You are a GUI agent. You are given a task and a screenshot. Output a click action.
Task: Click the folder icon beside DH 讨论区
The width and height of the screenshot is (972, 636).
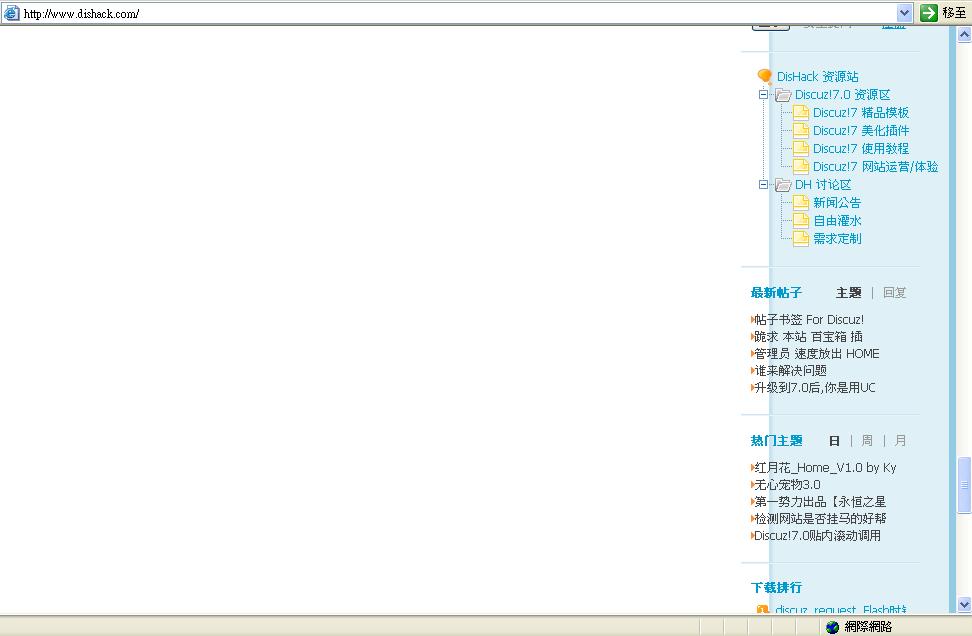(783, 185)
